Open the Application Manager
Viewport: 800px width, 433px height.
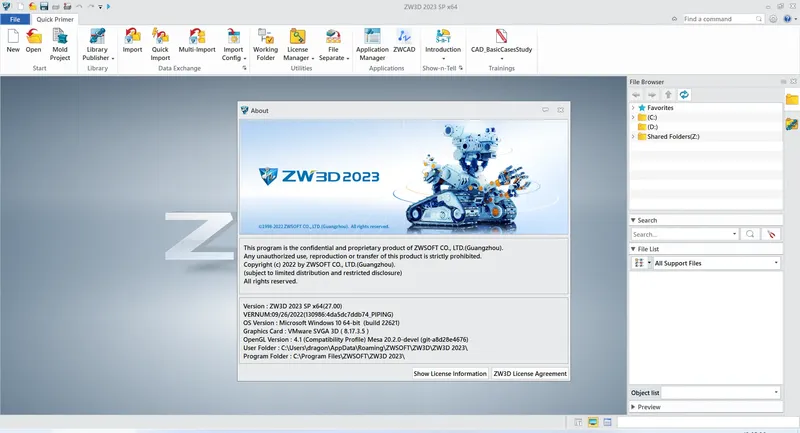tap(372, 44)
